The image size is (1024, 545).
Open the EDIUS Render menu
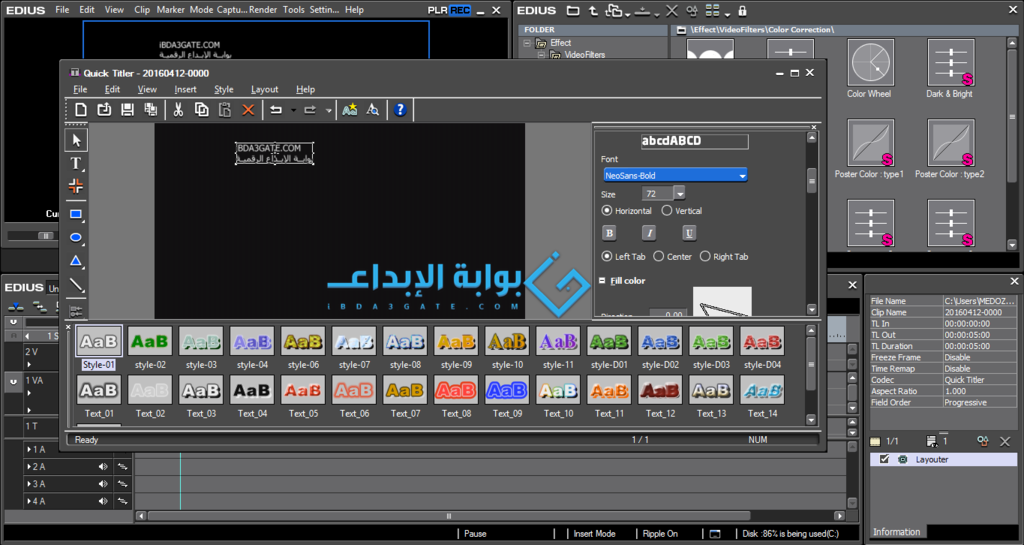pos(263,10)
